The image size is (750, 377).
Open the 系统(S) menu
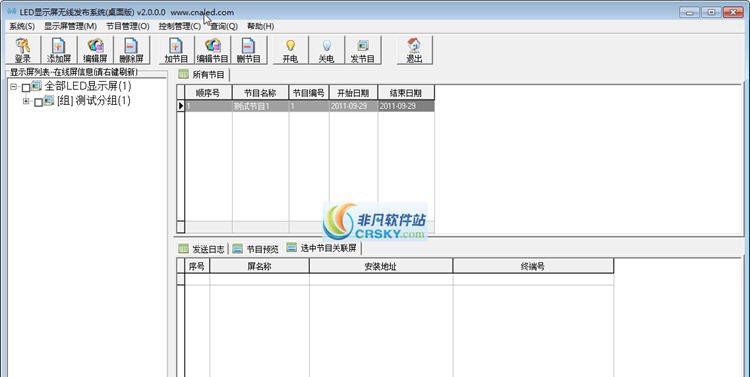click(x=22, y=26)
